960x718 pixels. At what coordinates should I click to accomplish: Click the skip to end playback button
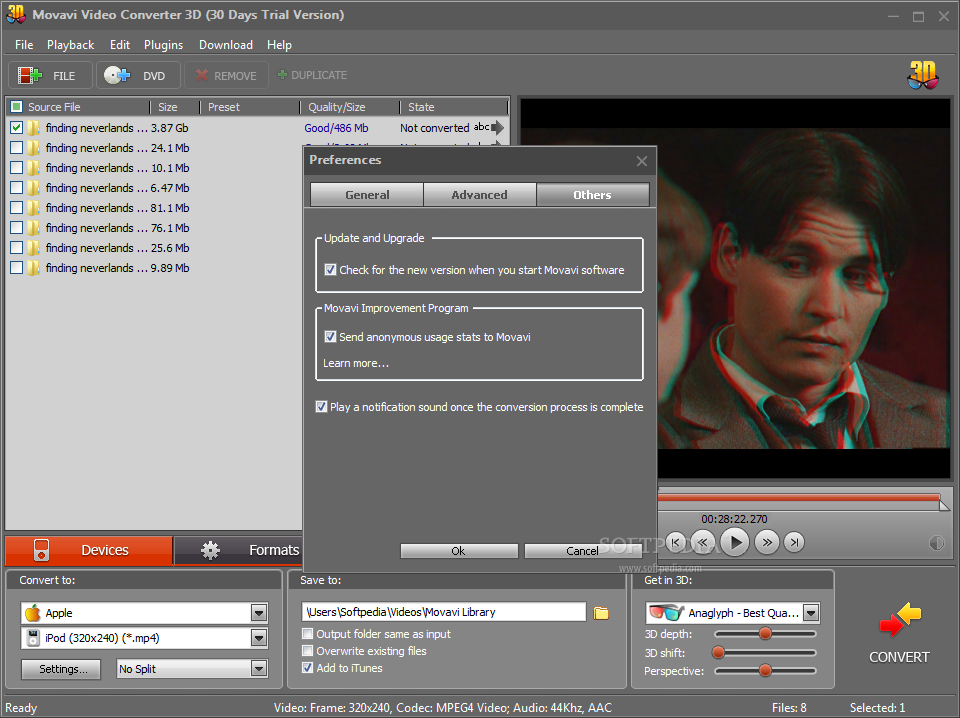(794, 542)
